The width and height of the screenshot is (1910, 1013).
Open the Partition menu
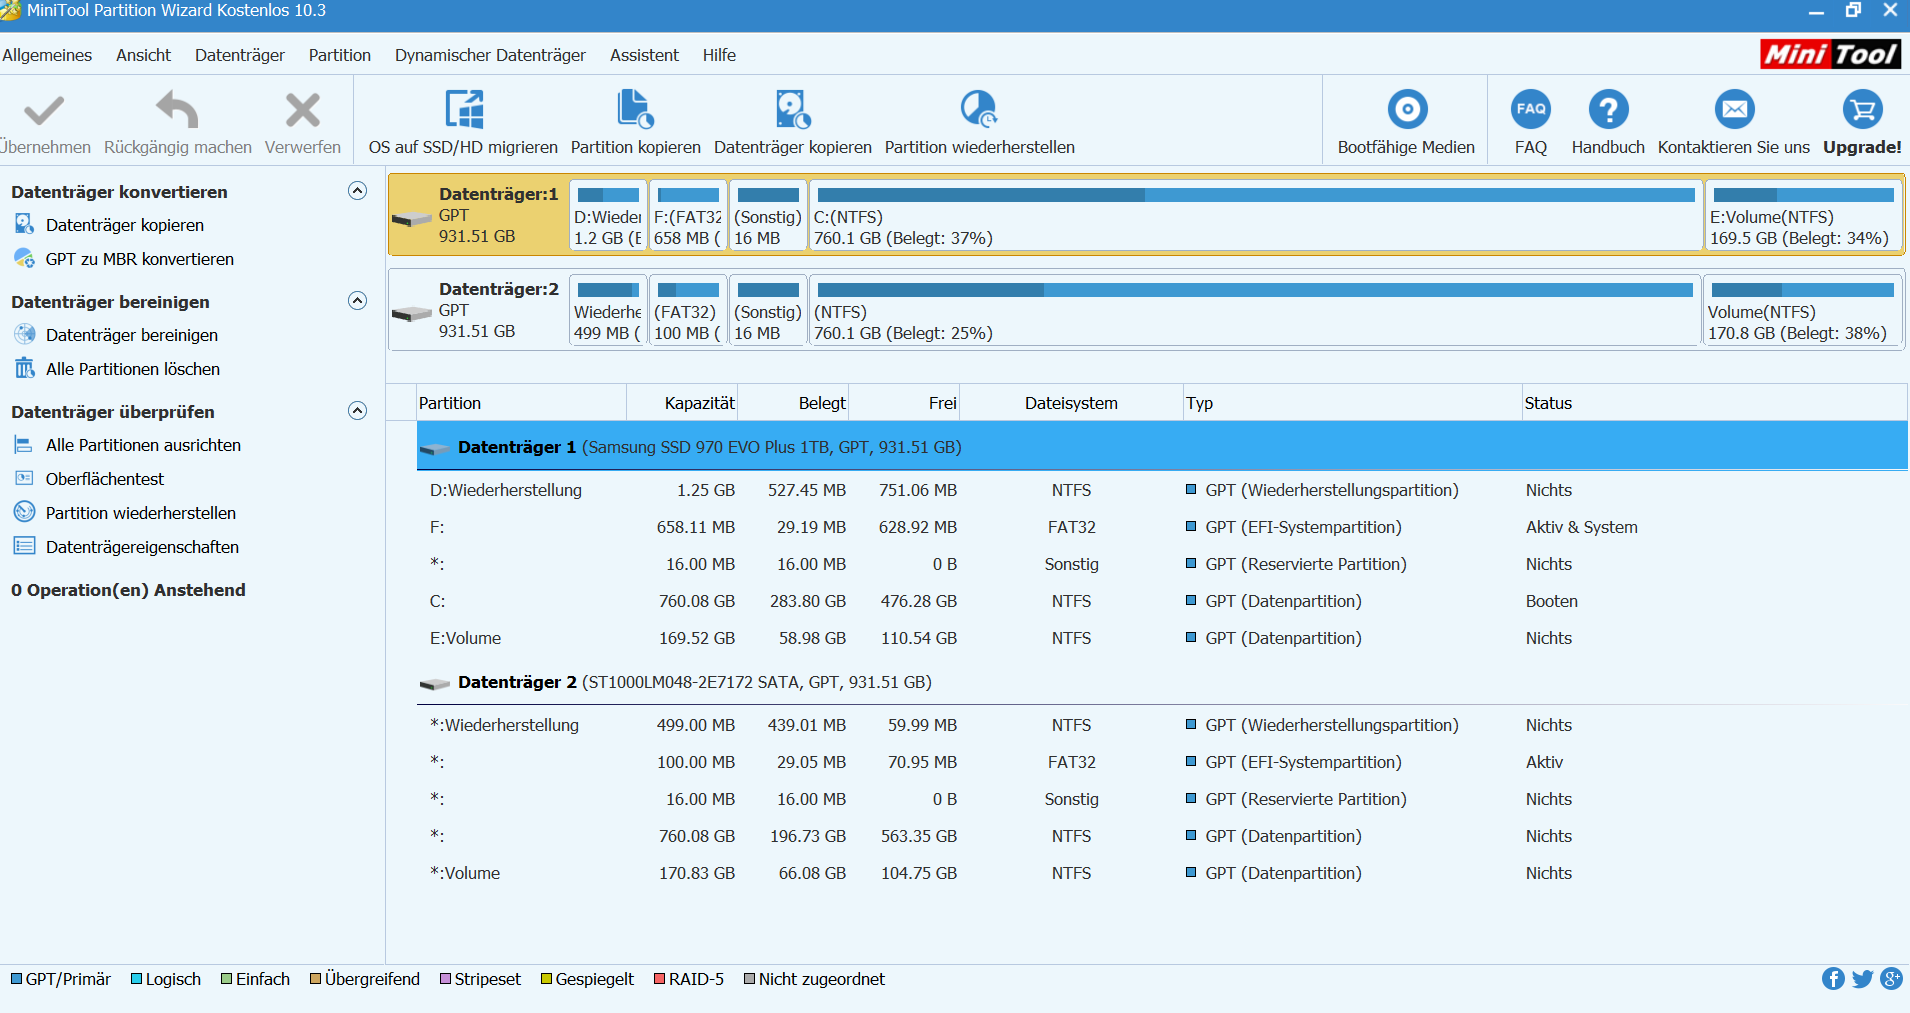339,55
